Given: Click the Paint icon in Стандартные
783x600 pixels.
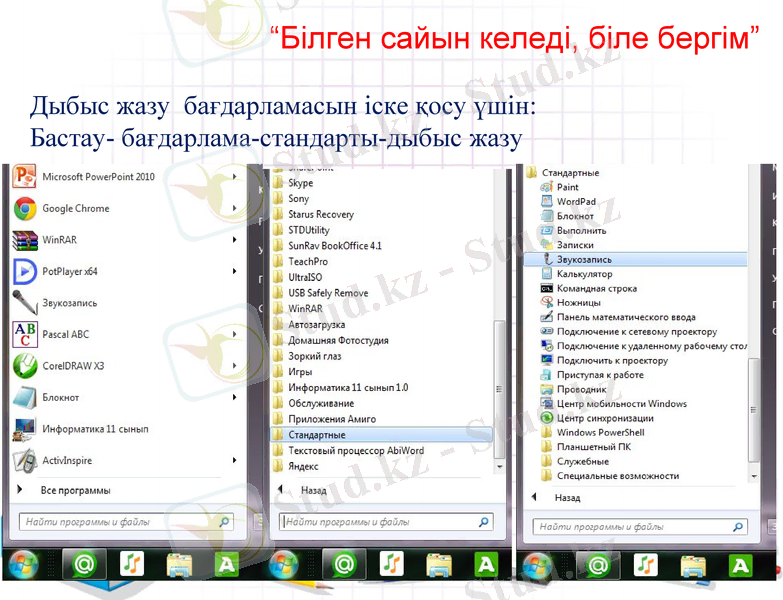Looking at the screenshot, I should tap(546, 187).
